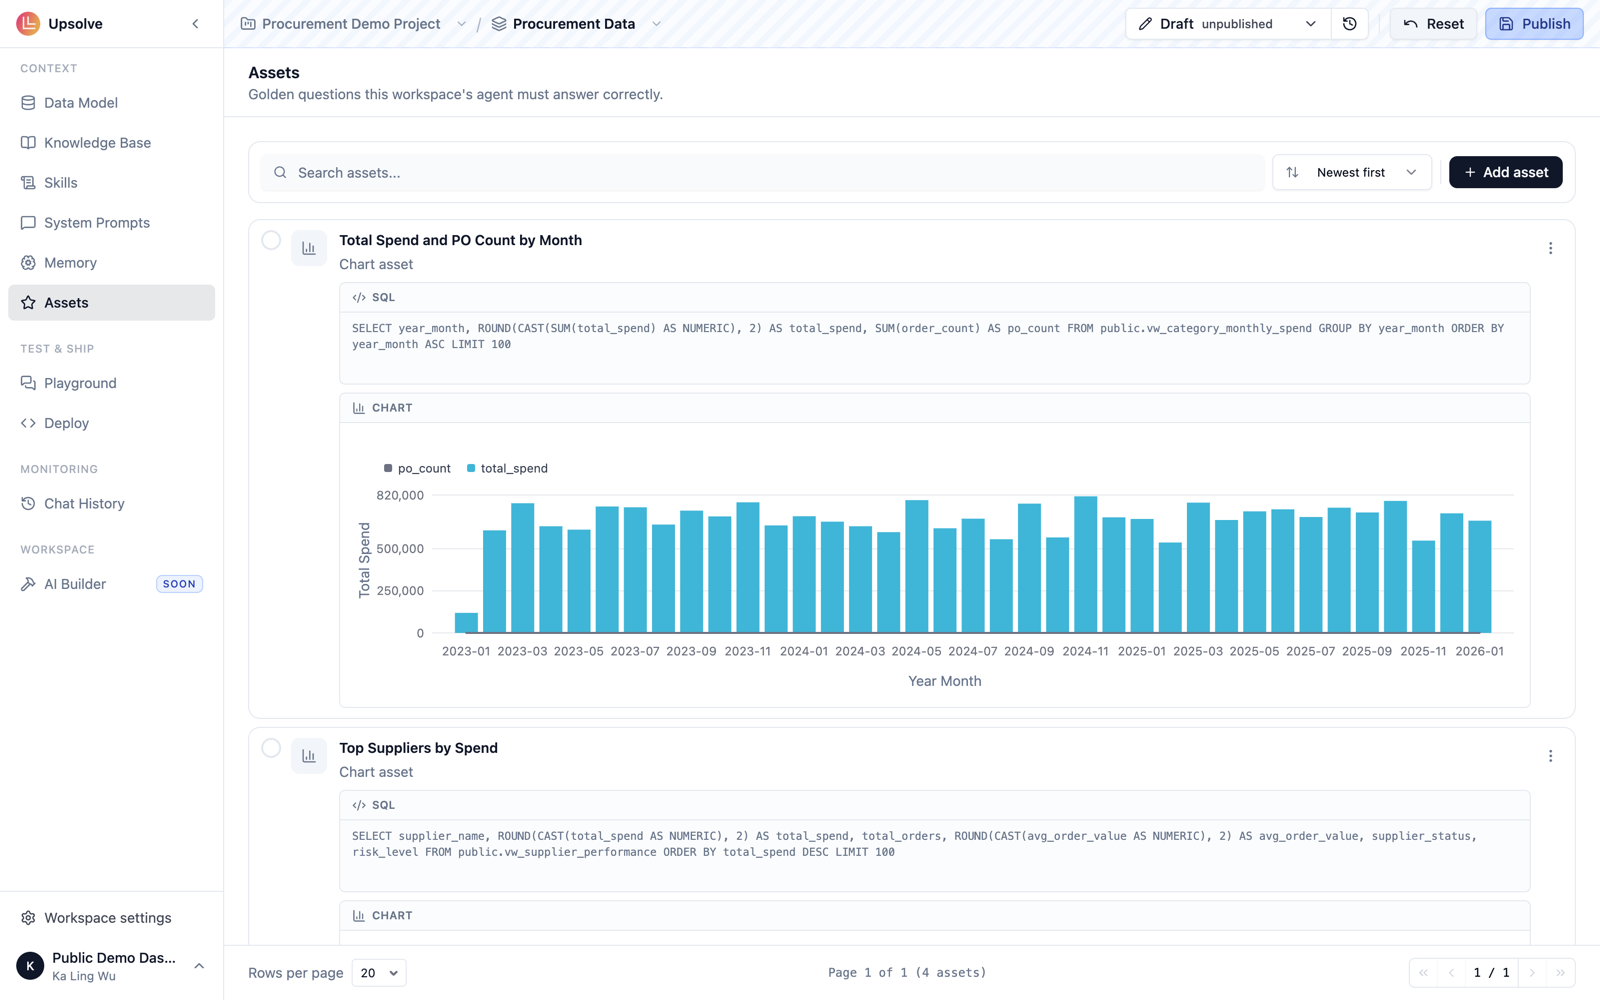Click the Search assets field
Viewport: 1600px width, 1000px height.
pos(762,173)
